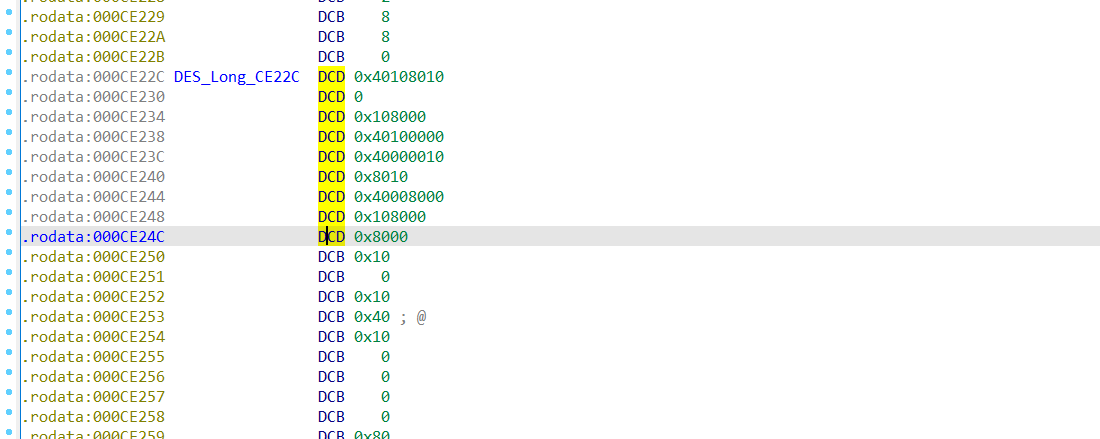The image size is (1100, 439).
Task: Select value 8 on row 000CE22A
Action: coord(386,36)
